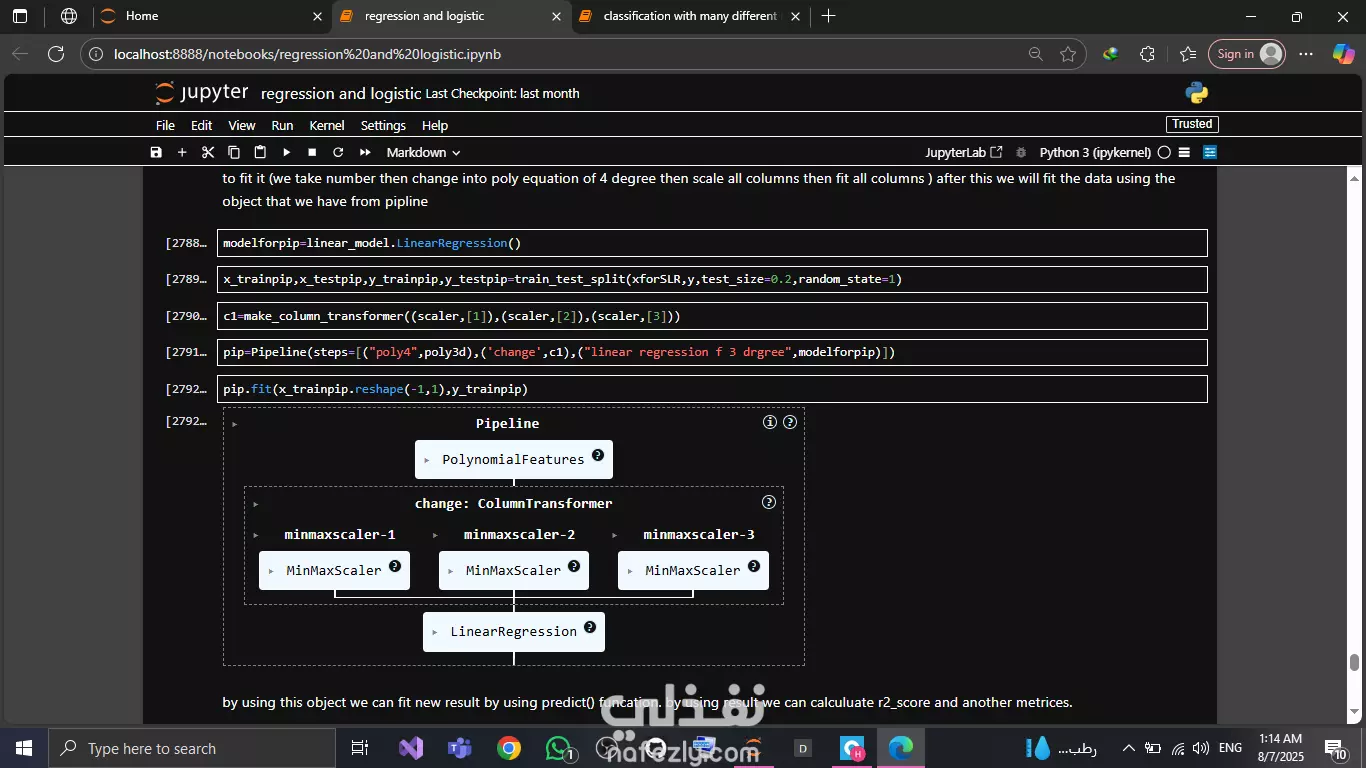1366x768 pixels.
Task: Click notebook title regression and logistic
Action: [x=341, y=93]
